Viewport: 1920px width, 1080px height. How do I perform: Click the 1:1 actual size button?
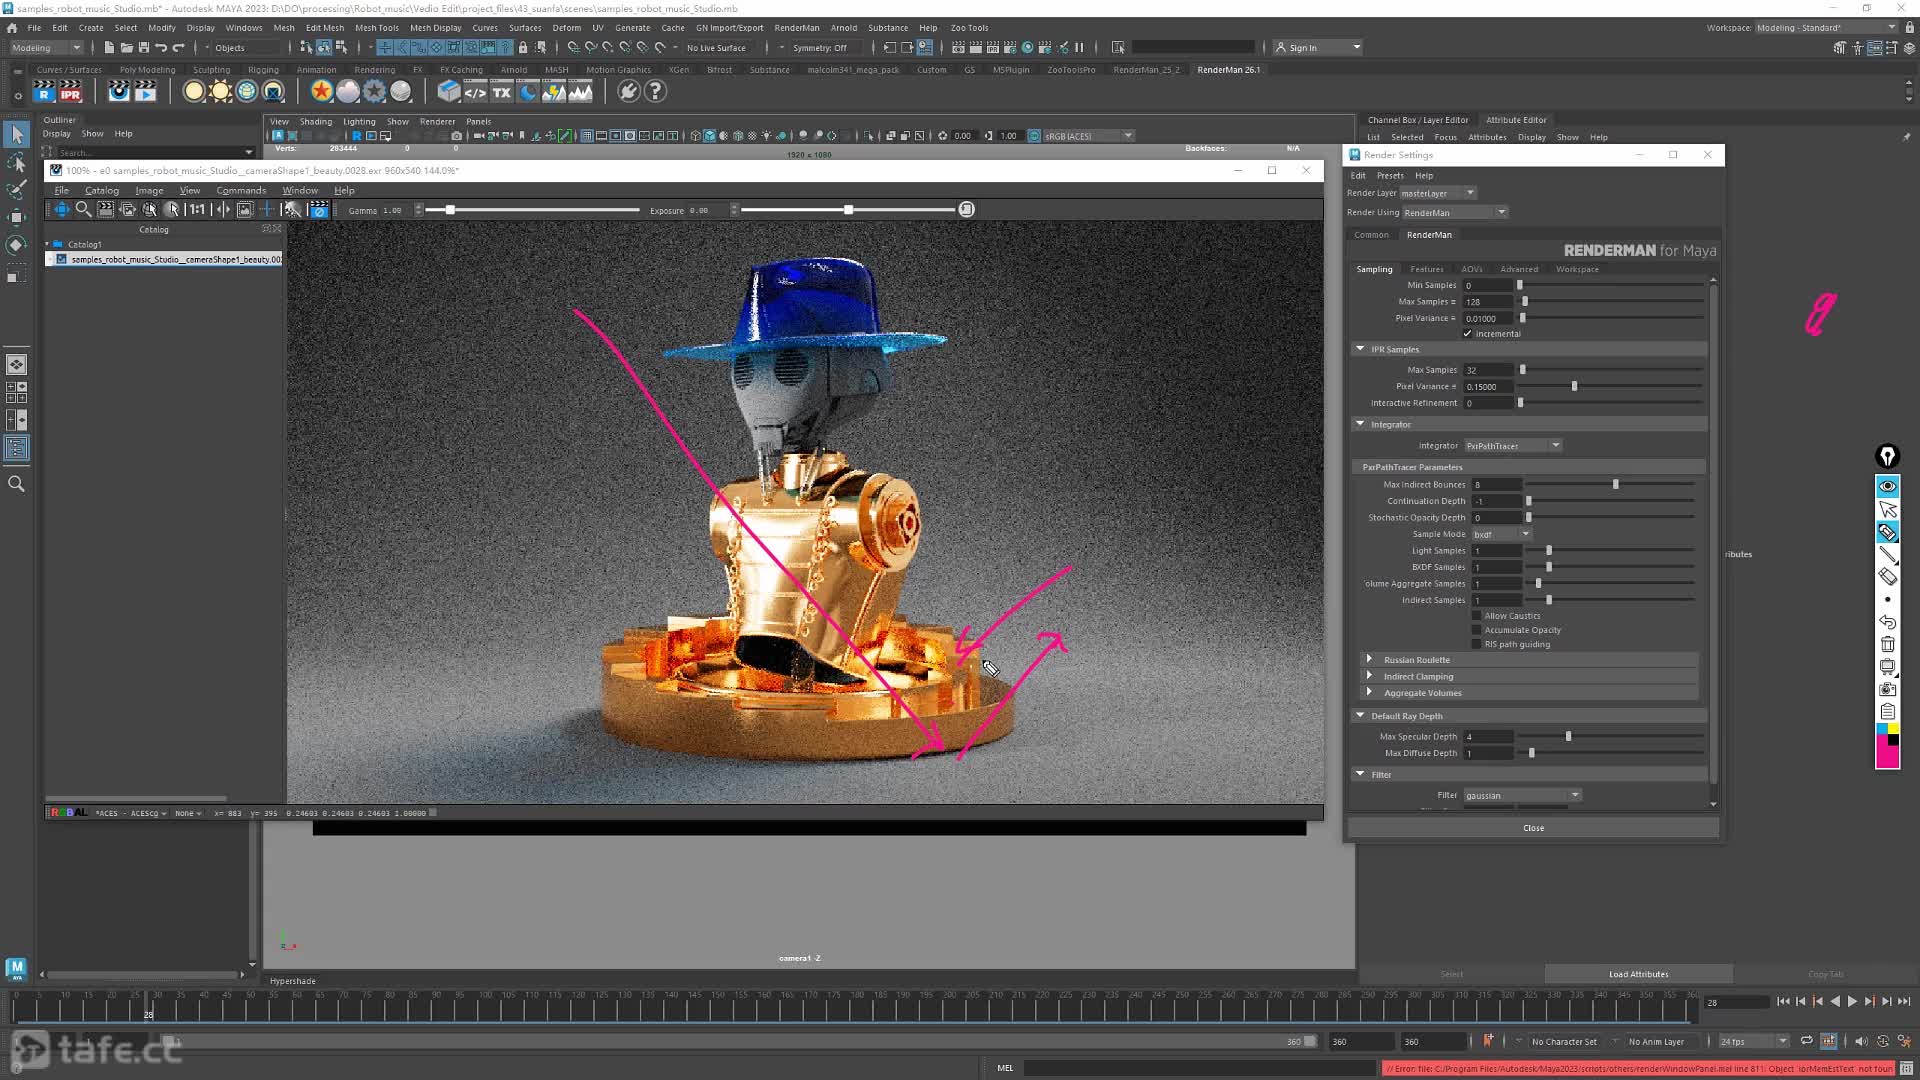[x=197, y=209]
